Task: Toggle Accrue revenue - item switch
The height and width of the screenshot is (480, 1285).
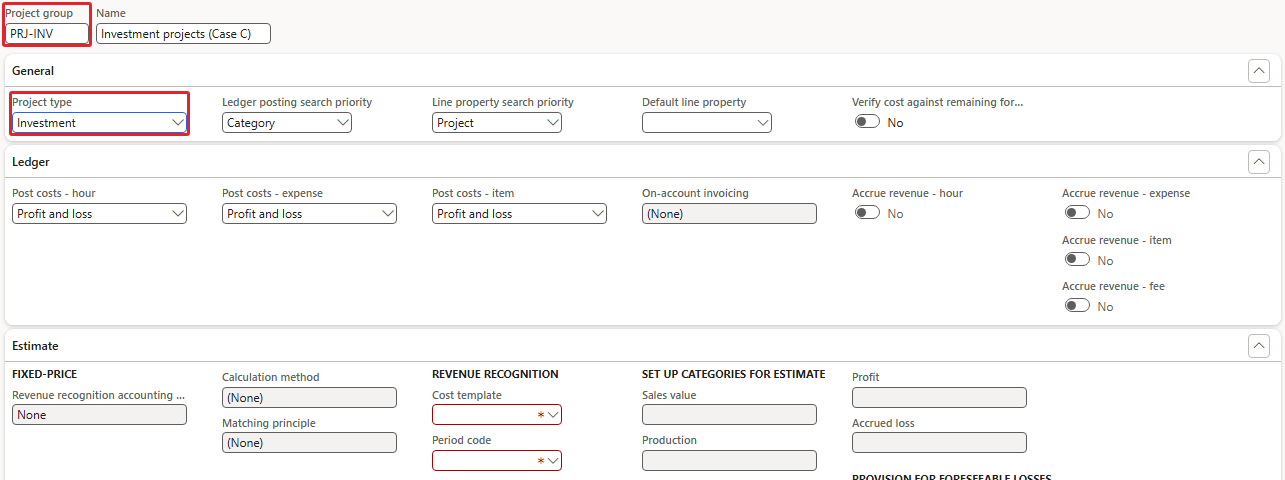Action: point(1077,259)
